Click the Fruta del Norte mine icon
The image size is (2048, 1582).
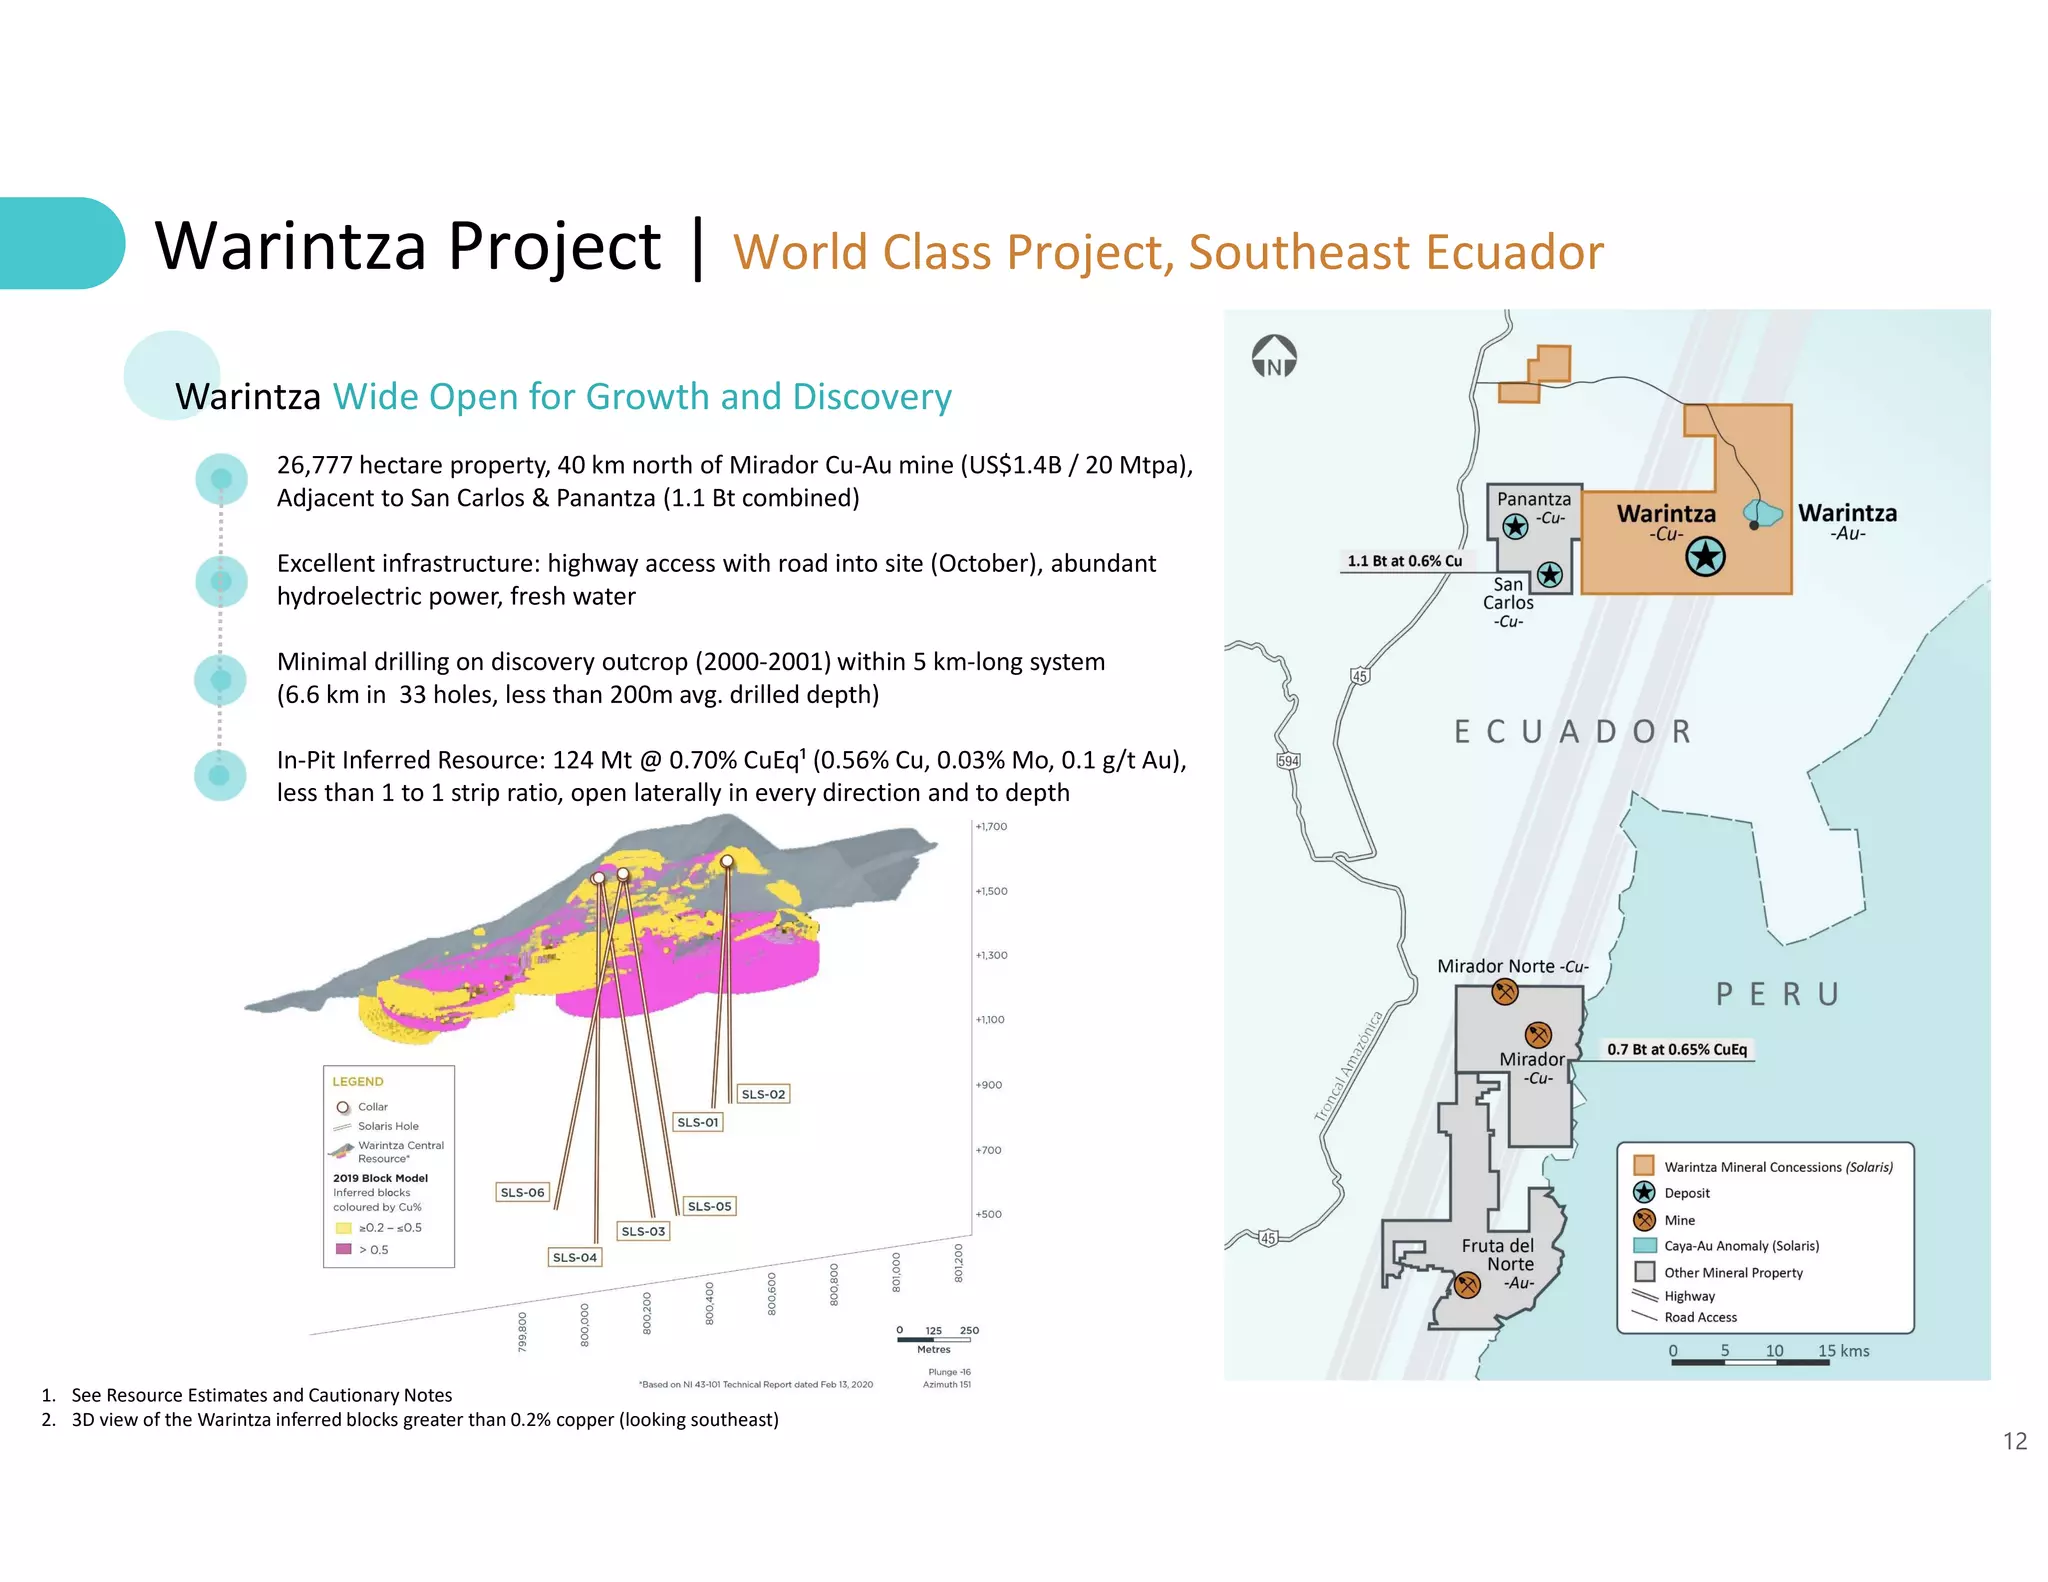click(1467, 1285)
